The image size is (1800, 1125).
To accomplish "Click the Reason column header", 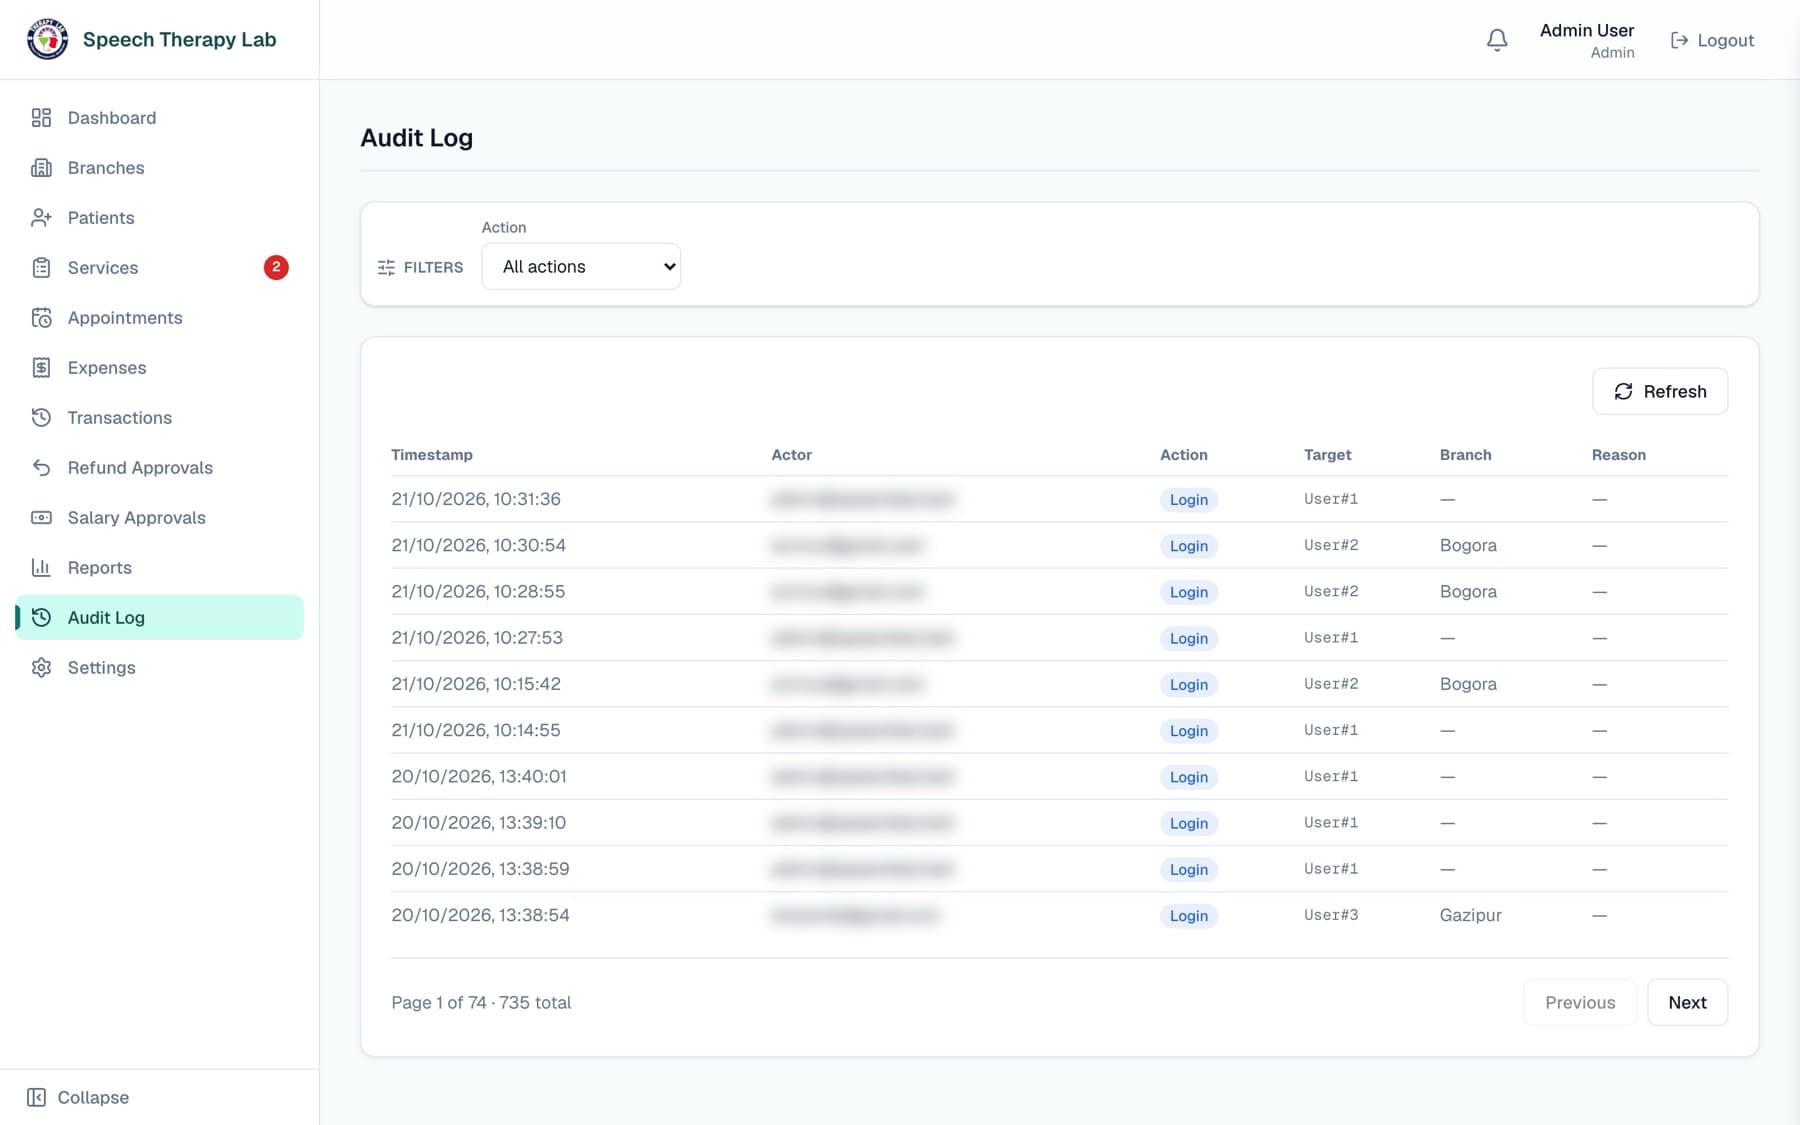I will [1618, 455].
